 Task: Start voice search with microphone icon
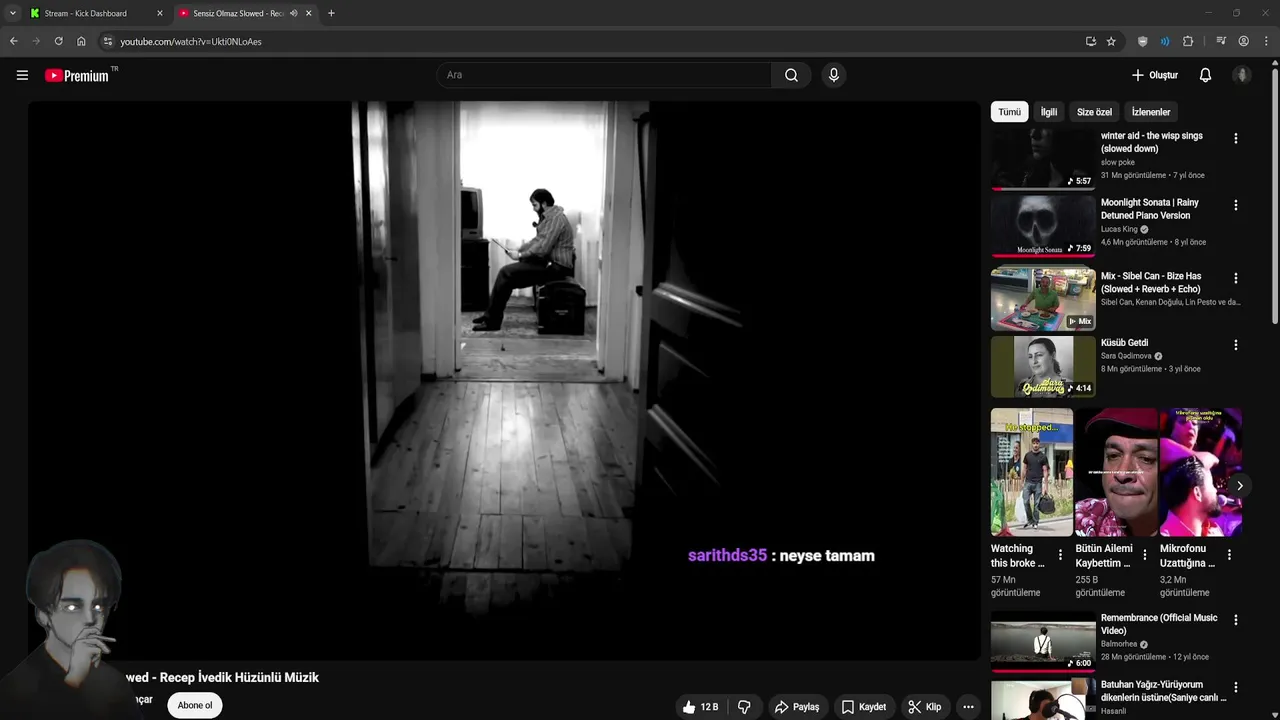coord(833,75)
